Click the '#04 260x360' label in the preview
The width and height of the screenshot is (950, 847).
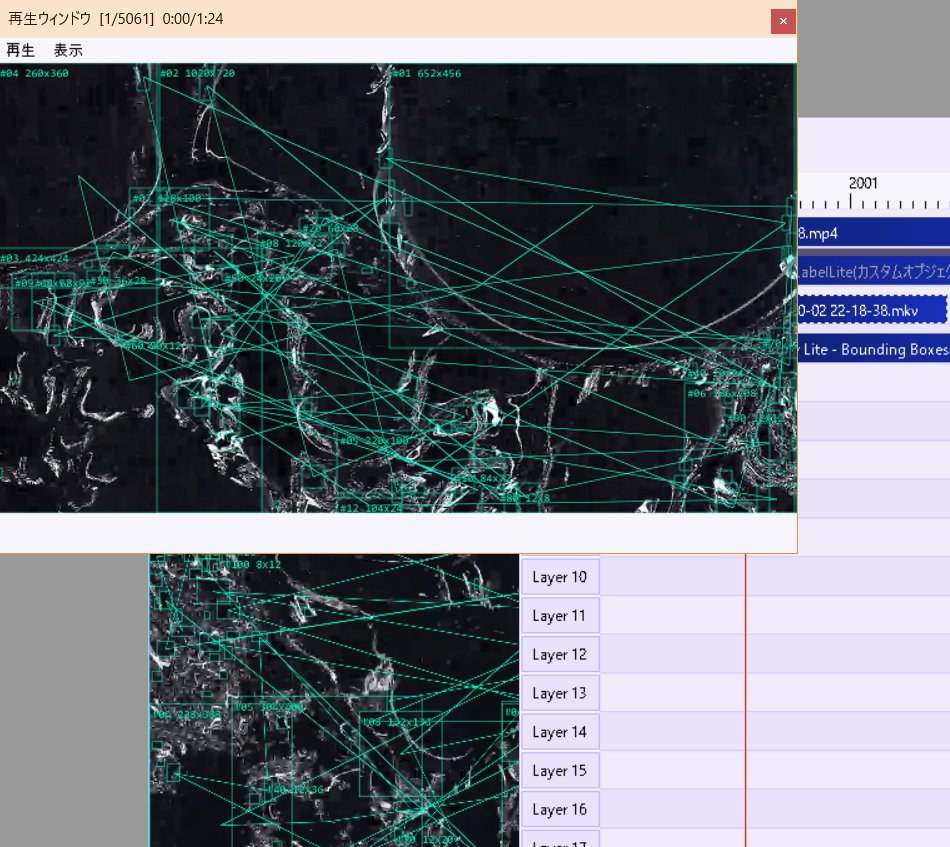35,73
